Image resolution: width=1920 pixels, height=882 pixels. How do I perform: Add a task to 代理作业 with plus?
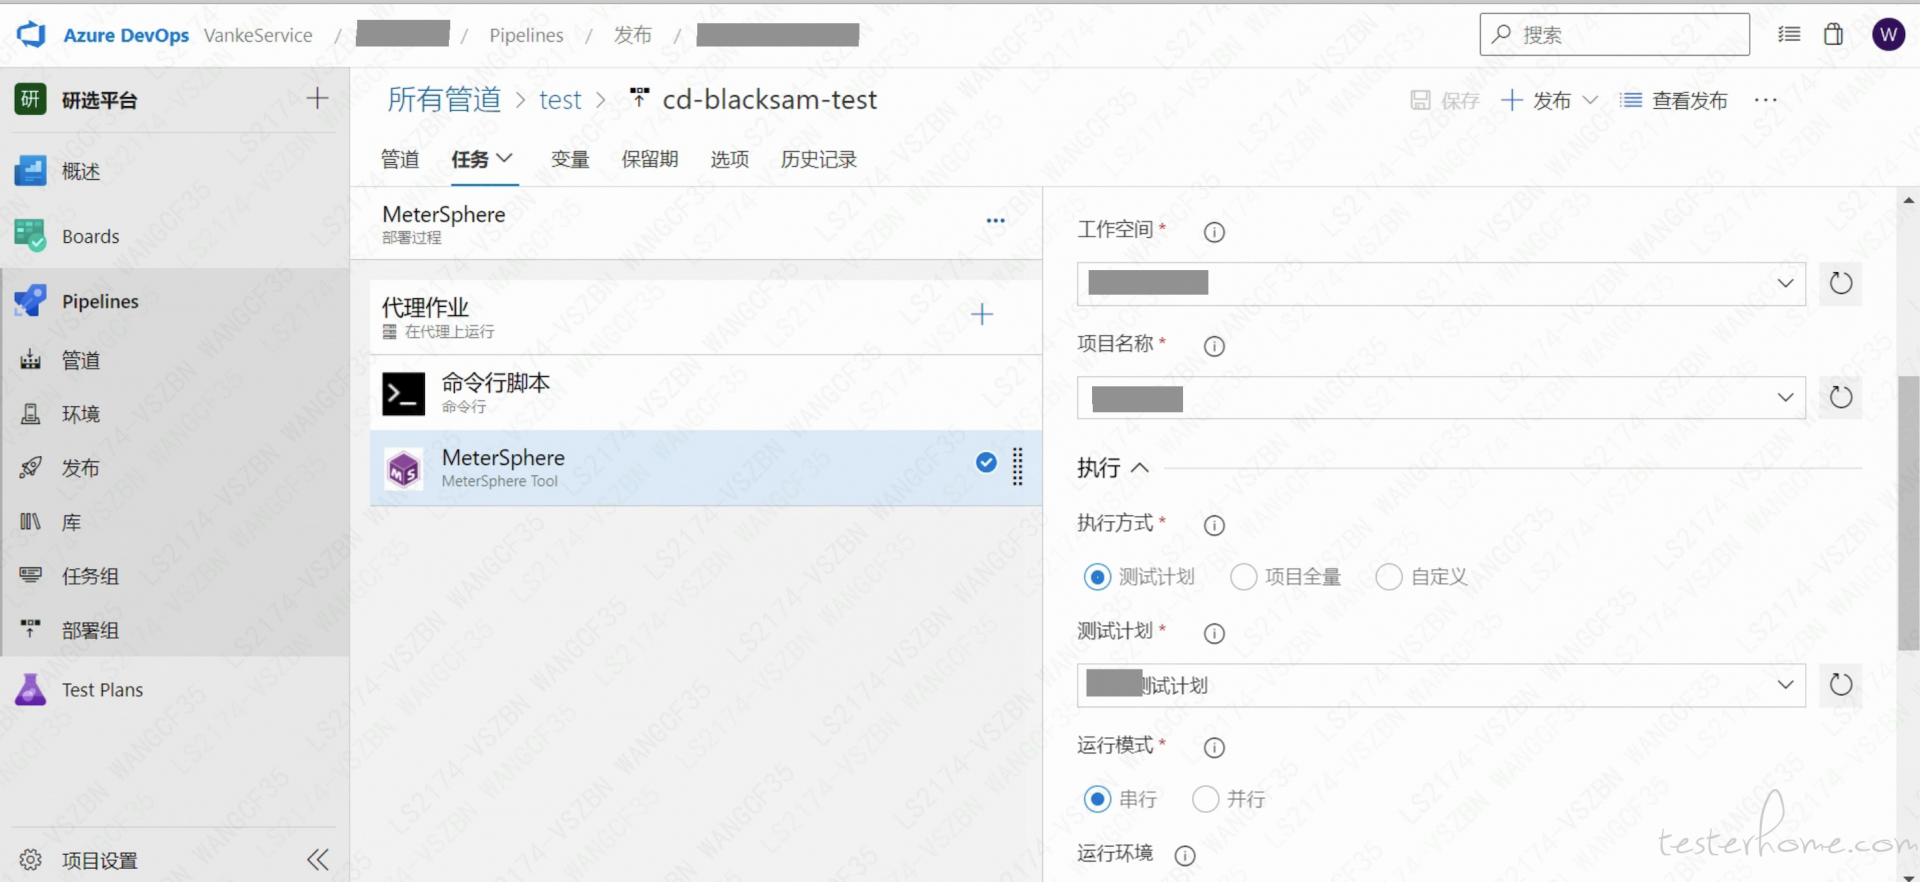tap(982, 314)
